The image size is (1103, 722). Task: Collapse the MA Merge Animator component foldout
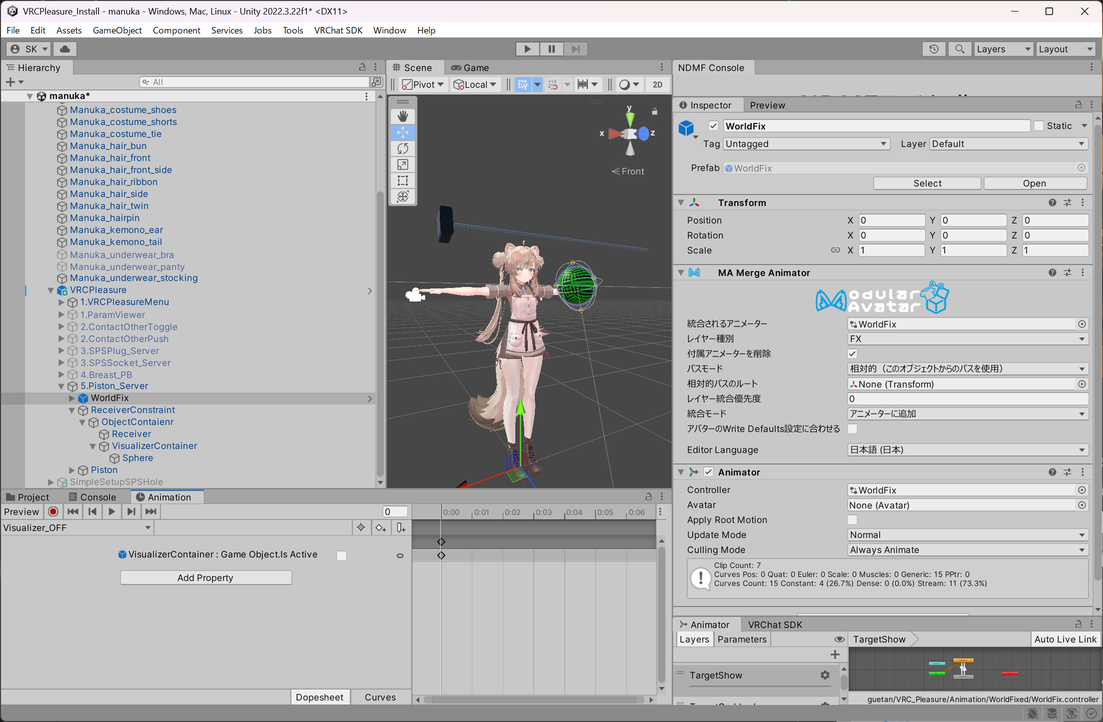(x=681, y=272)
